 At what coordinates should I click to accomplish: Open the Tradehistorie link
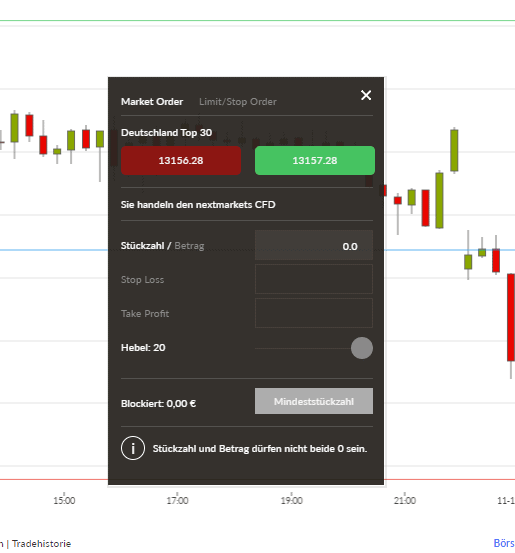click(42, 544)
